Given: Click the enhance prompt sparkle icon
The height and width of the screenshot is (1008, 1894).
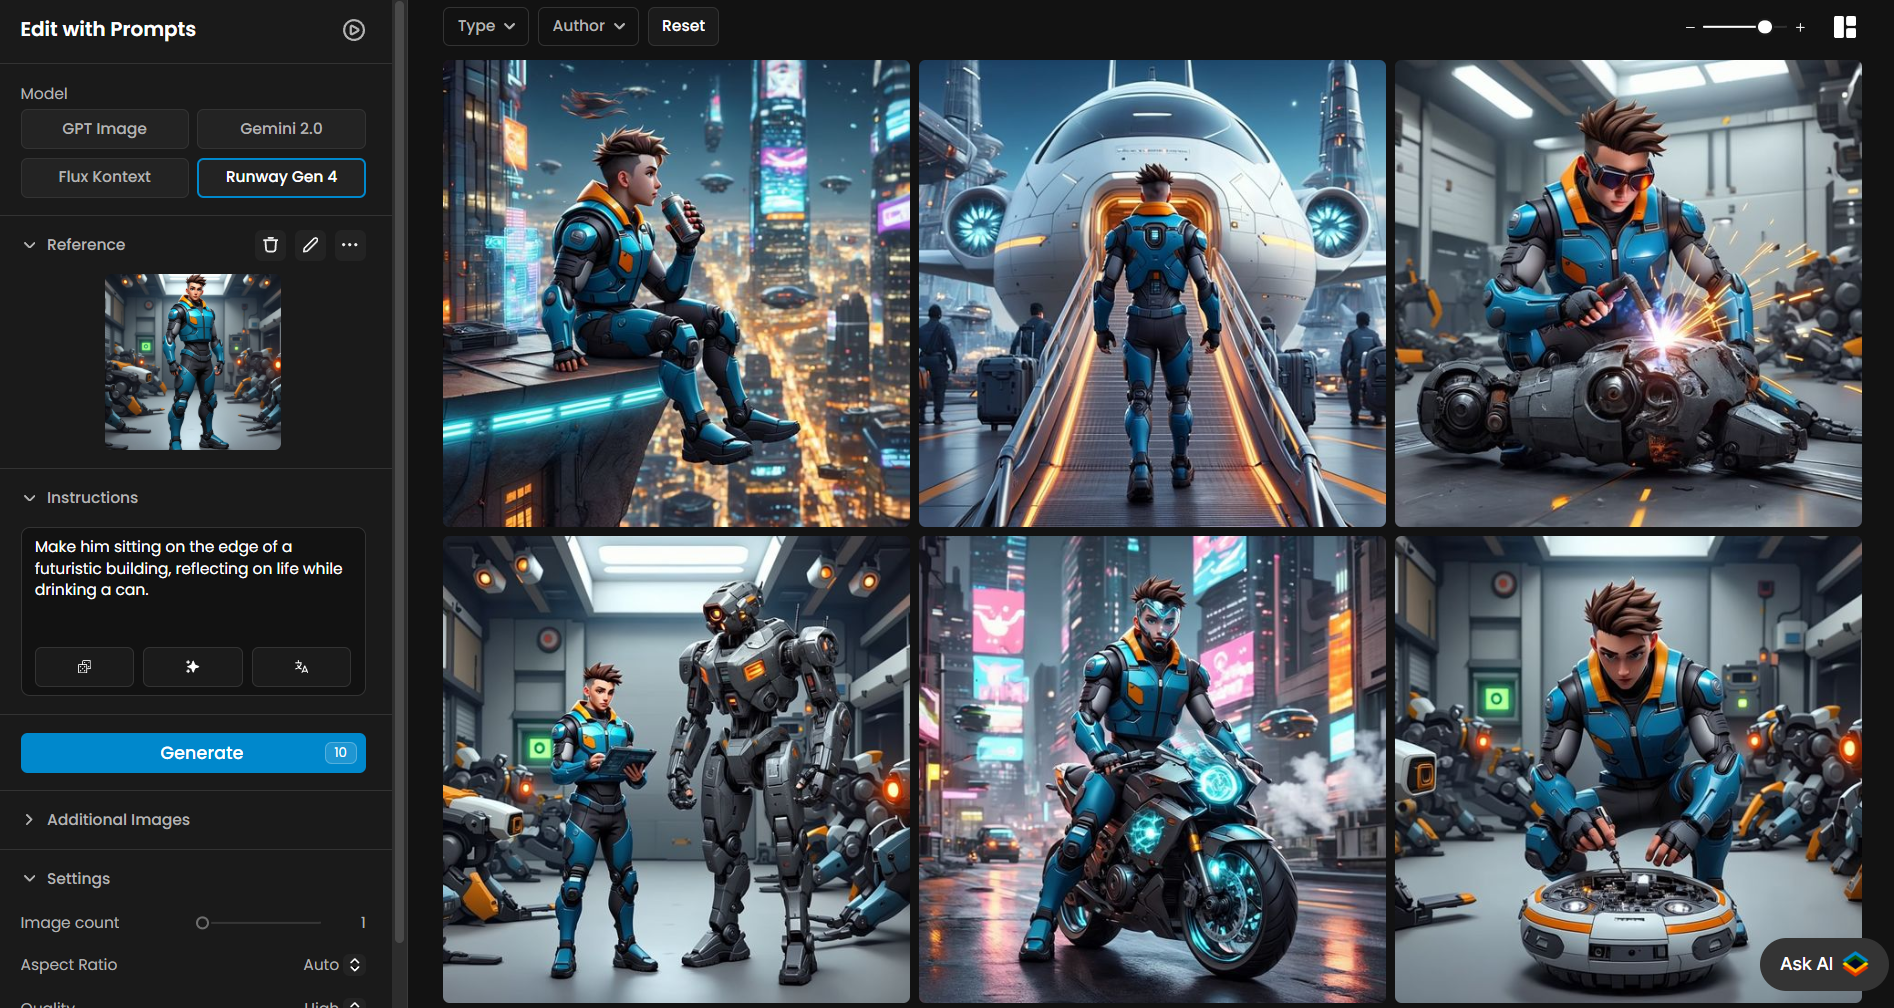Looking at the screenshot, I should [x=192, y=667].
